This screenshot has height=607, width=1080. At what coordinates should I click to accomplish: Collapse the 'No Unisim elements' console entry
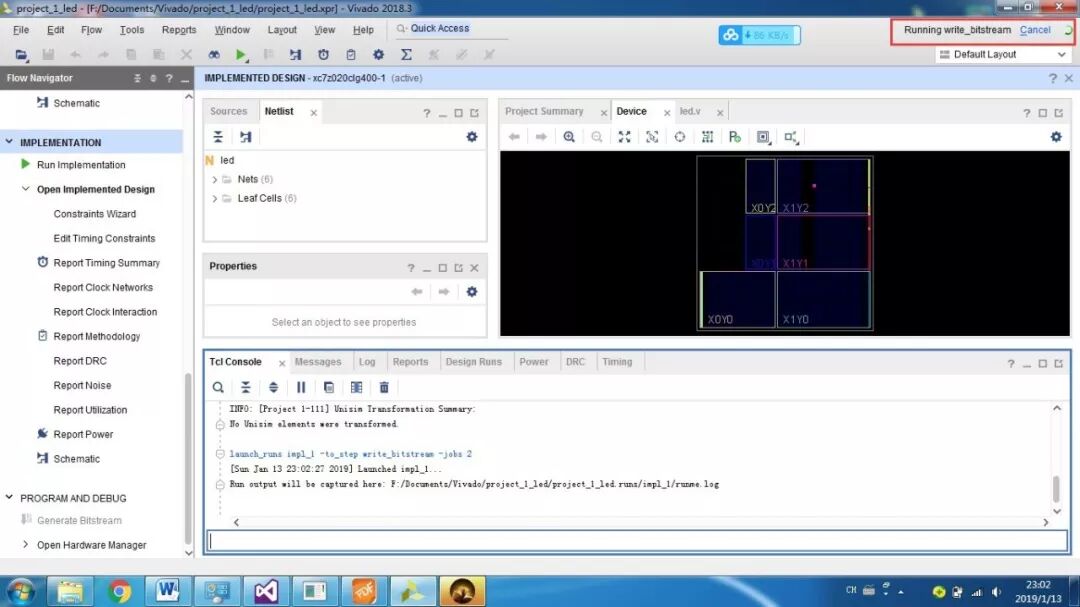coord(220,424)
